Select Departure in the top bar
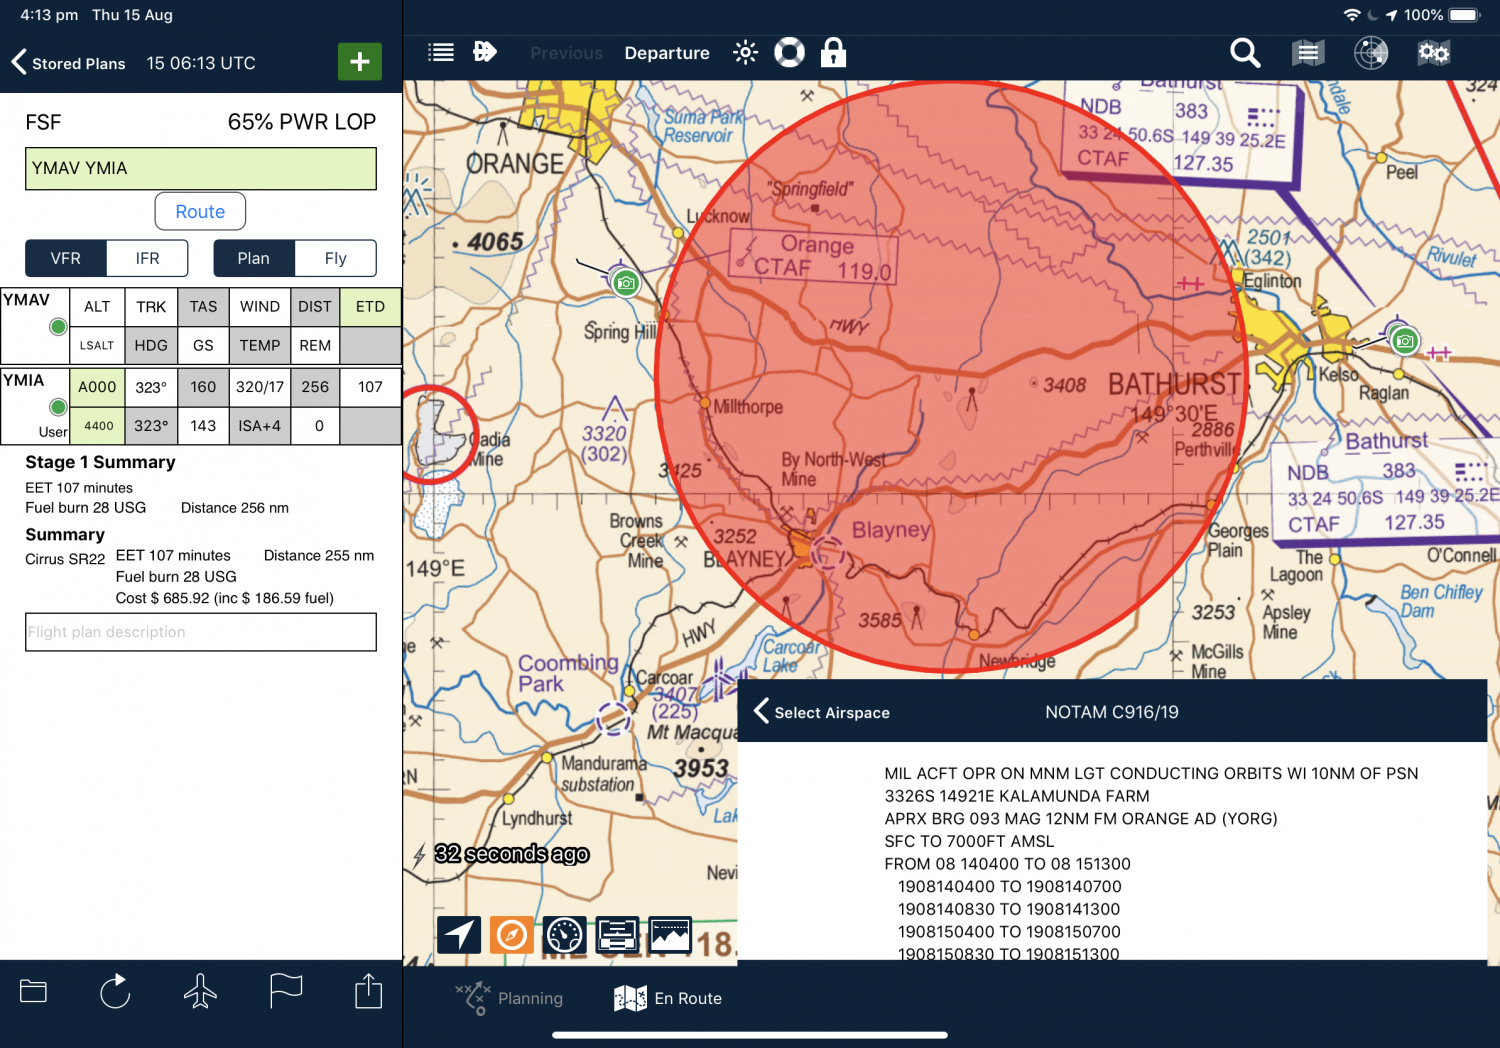 (x=666, y=52)
